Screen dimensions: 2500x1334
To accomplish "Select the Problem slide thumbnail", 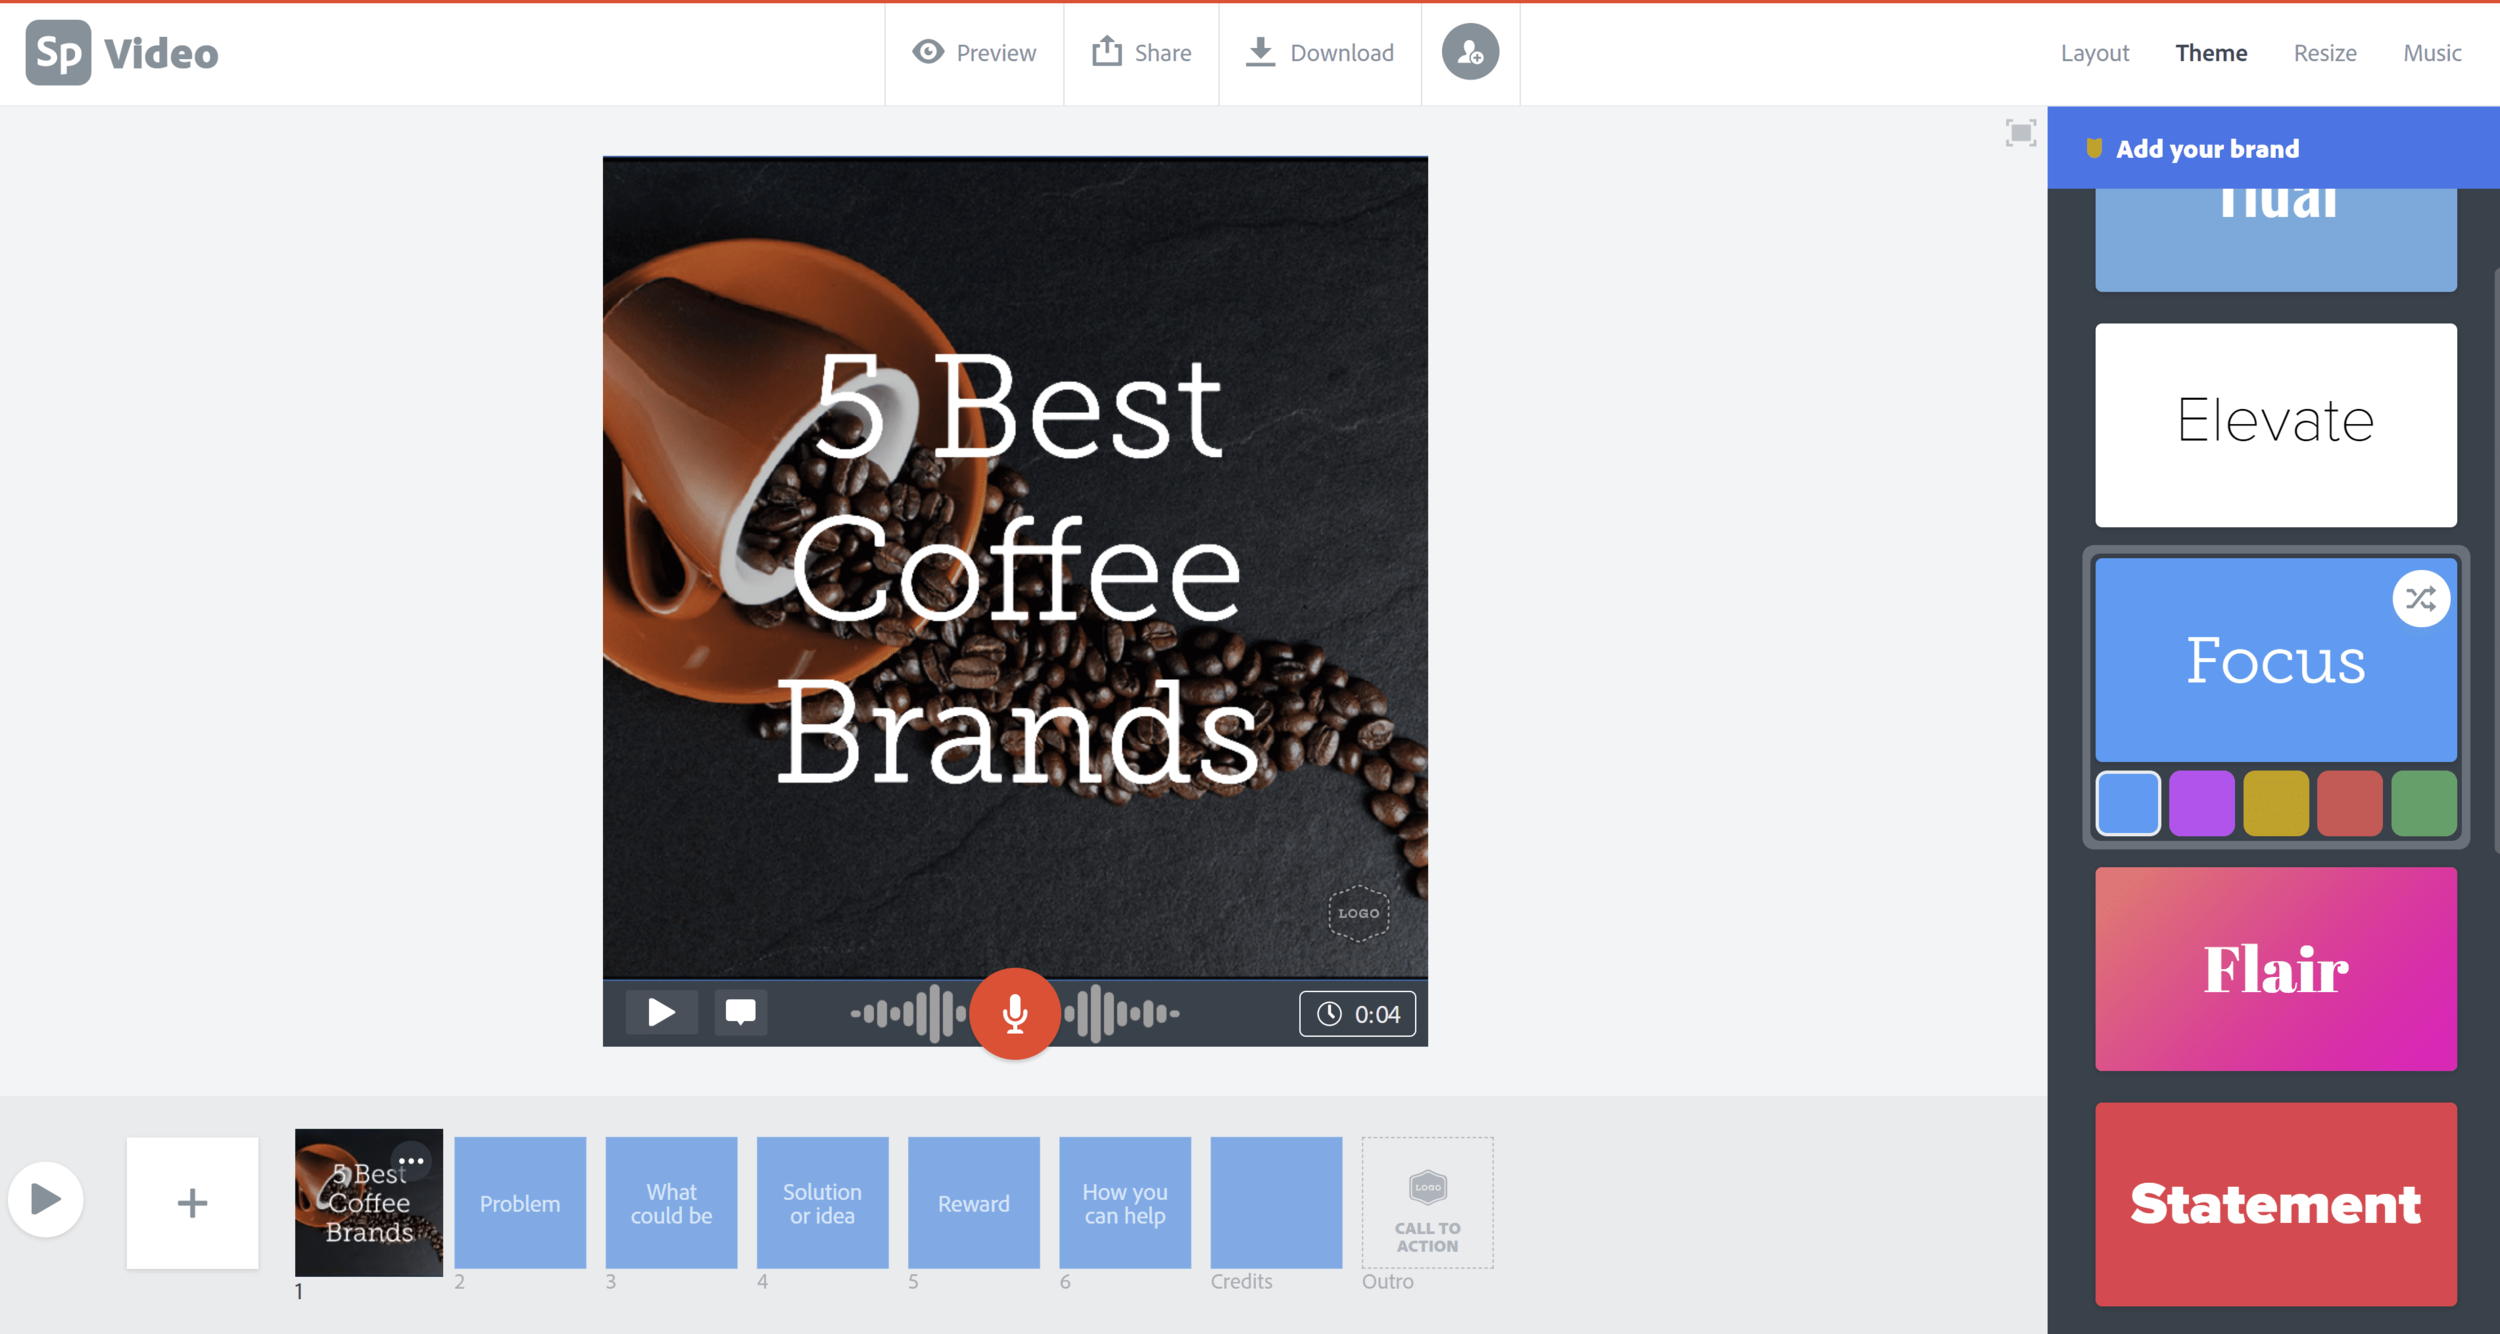I will click(520, 1202).
